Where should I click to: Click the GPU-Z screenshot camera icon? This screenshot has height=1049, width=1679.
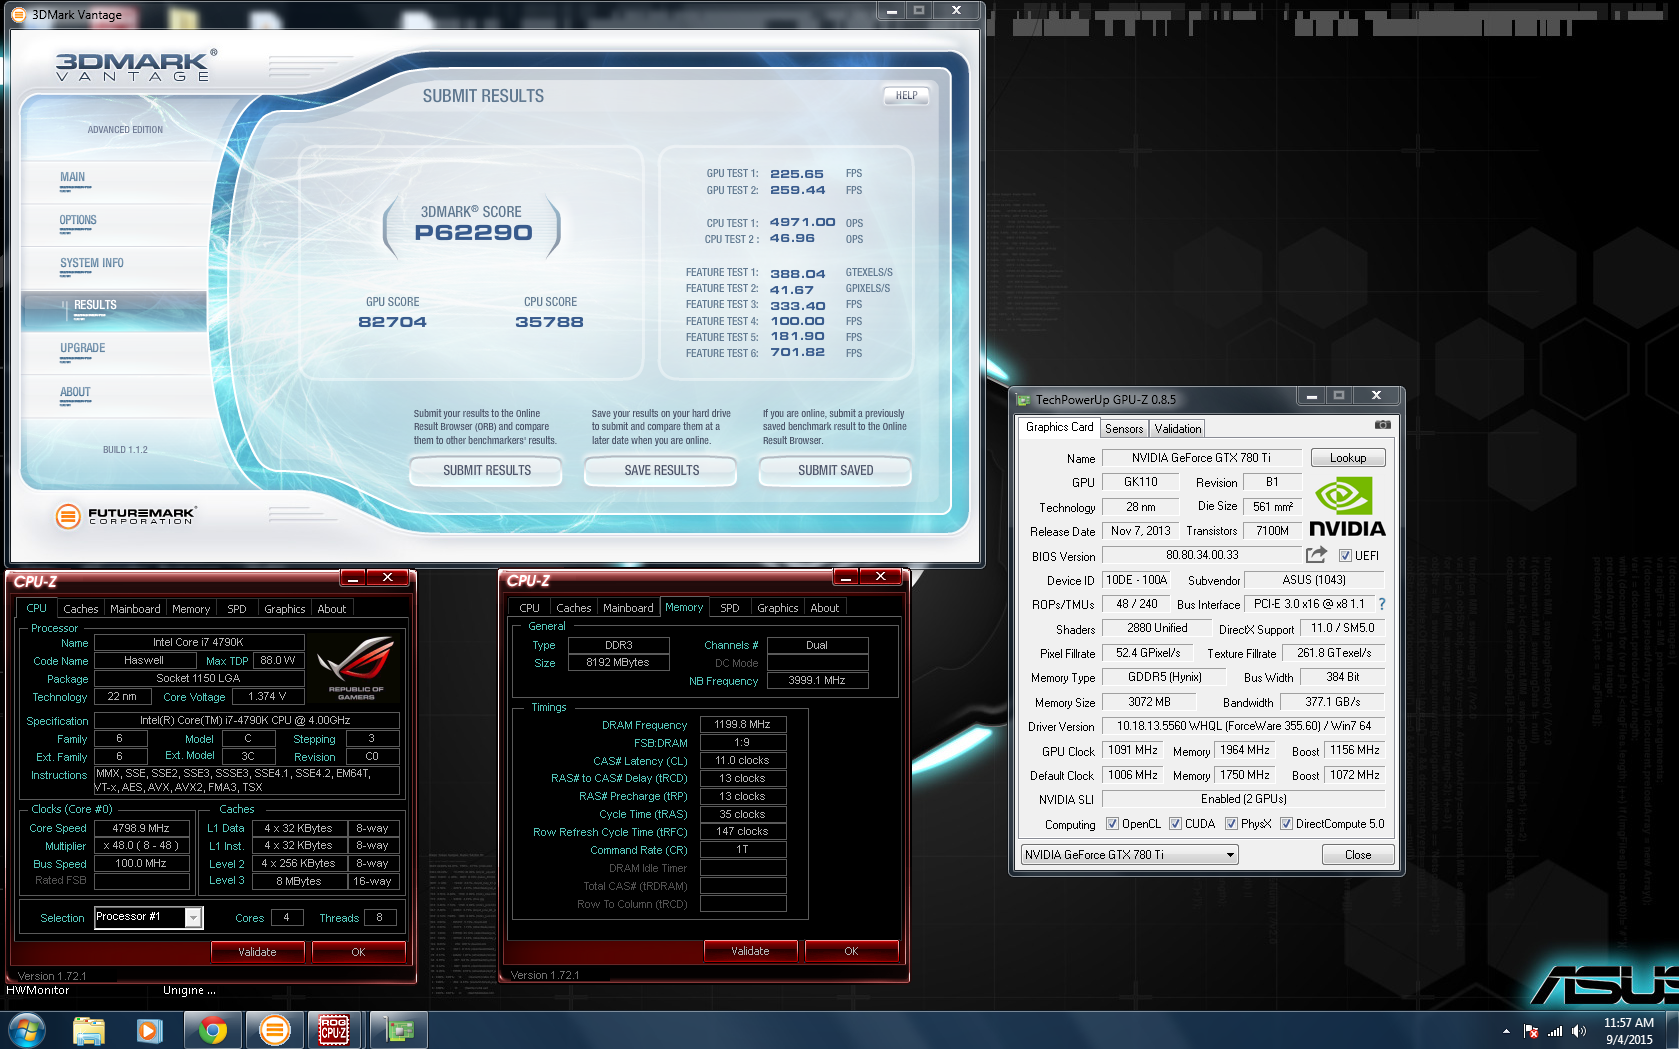1382,425
